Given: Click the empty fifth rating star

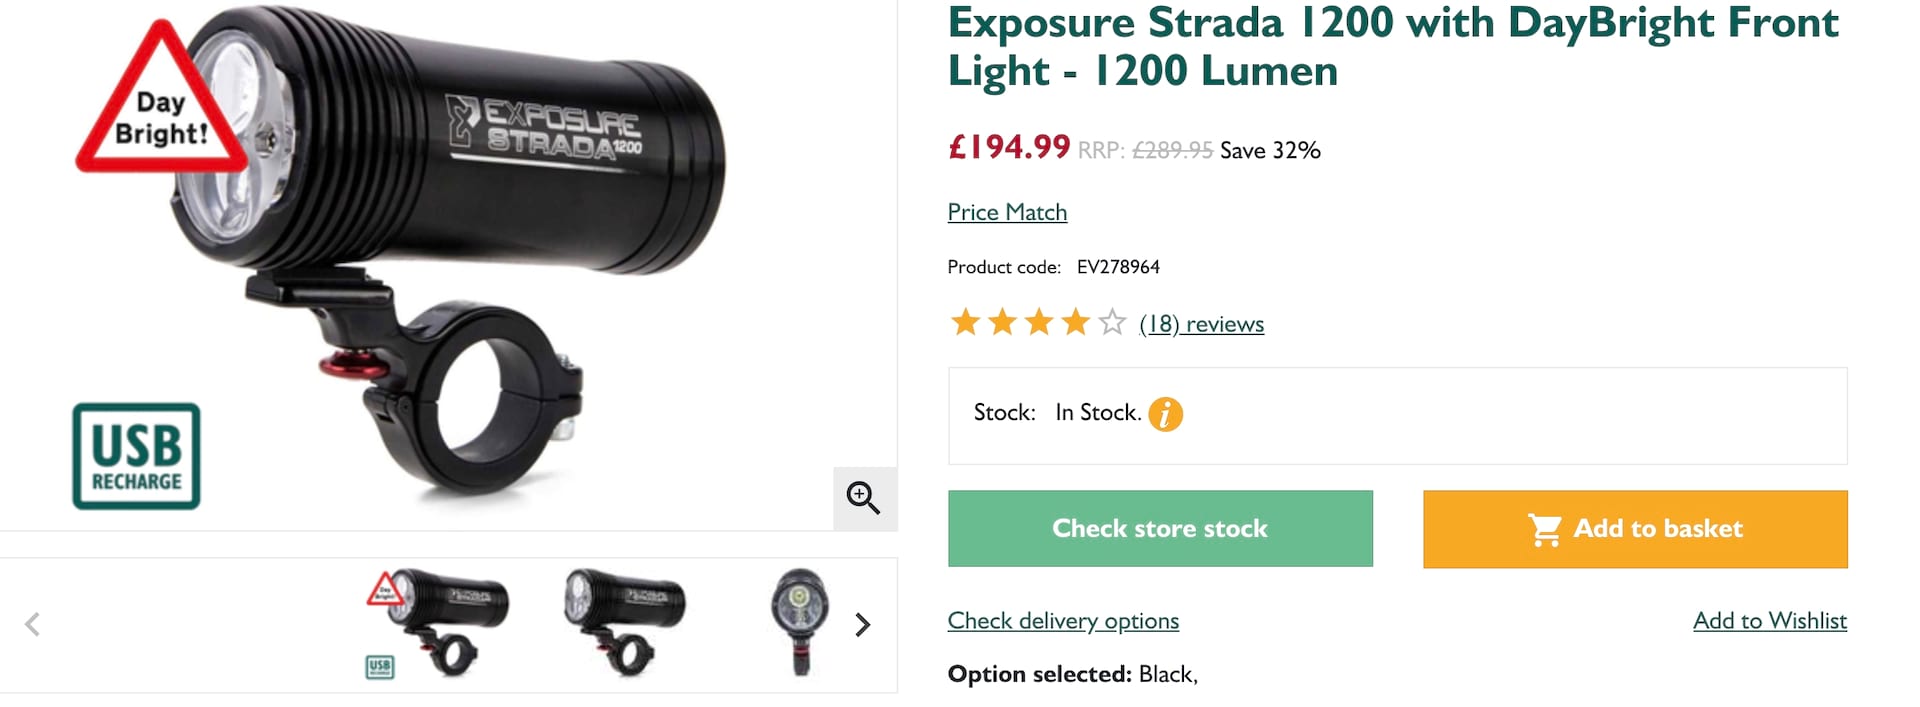Looking at the screenshot, I should click(1112, 323).
